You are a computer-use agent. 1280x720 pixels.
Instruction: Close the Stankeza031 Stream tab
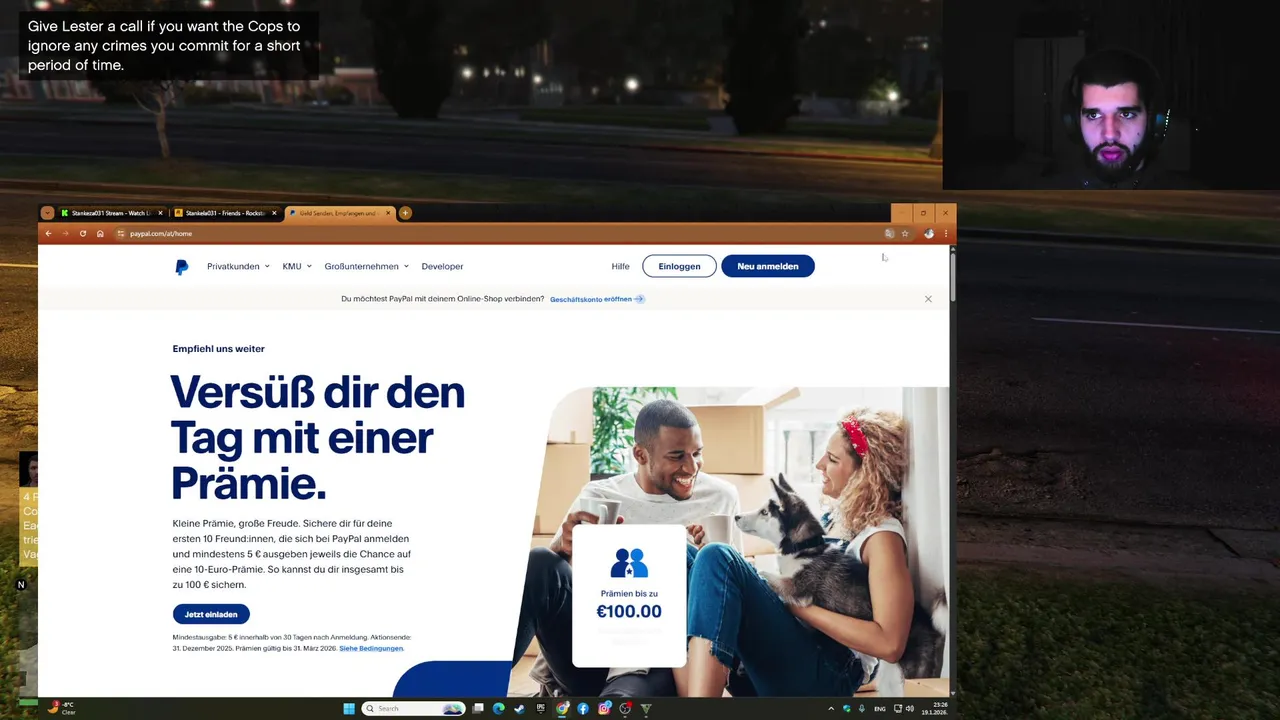(160, 213)
